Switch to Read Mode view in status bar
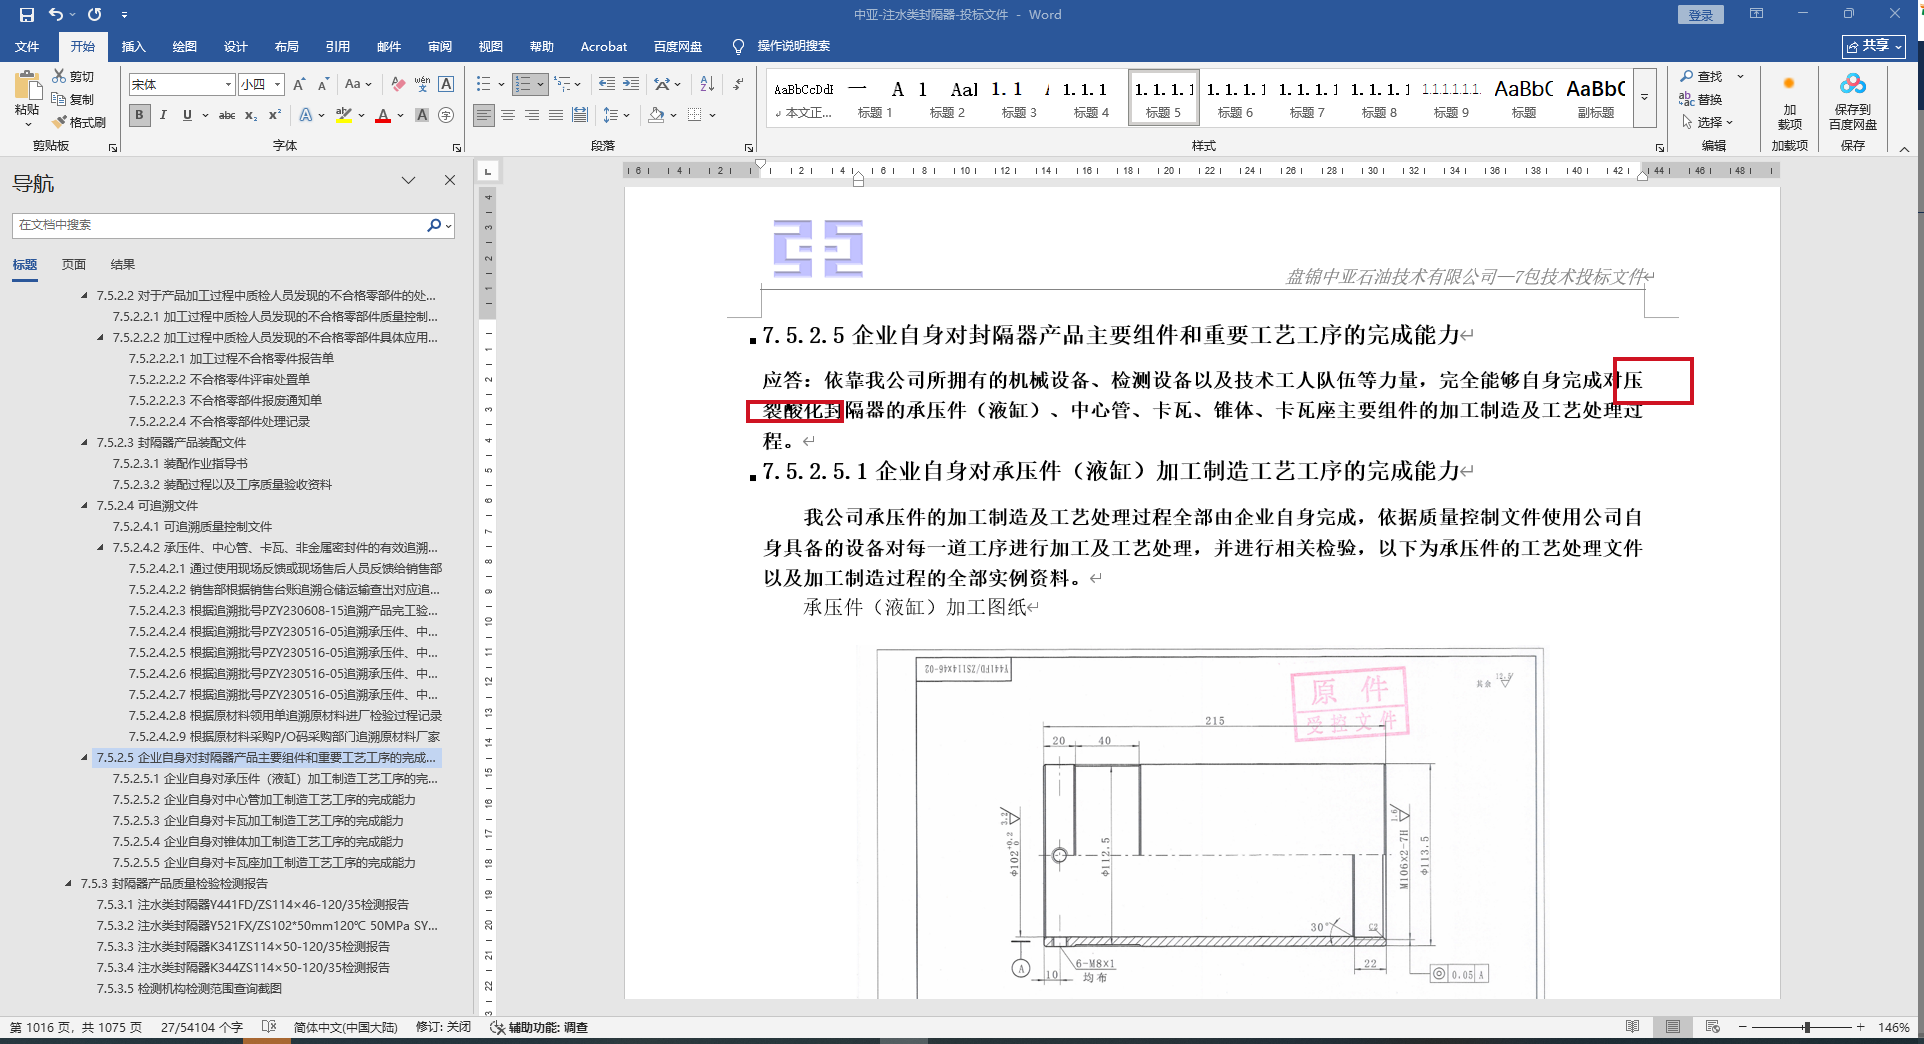This screenshot has height=1044, width=1924. [1632, 1027]
